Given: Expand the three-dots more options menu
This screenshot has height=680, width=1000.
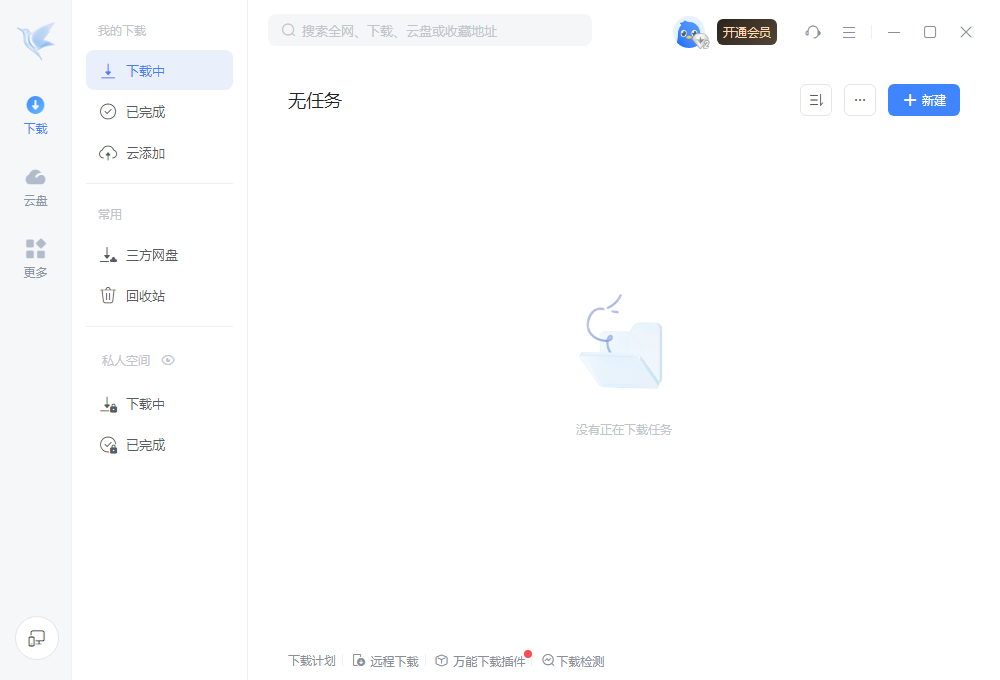Looking at the screenshot, I should pyautogui.click(x=860, y=100).
